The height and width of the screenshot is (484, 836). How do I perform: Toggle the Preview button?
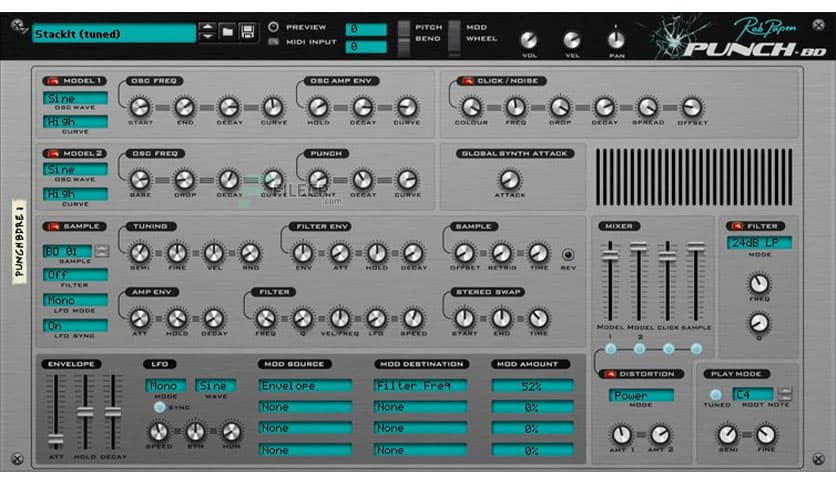click(274, 27)
